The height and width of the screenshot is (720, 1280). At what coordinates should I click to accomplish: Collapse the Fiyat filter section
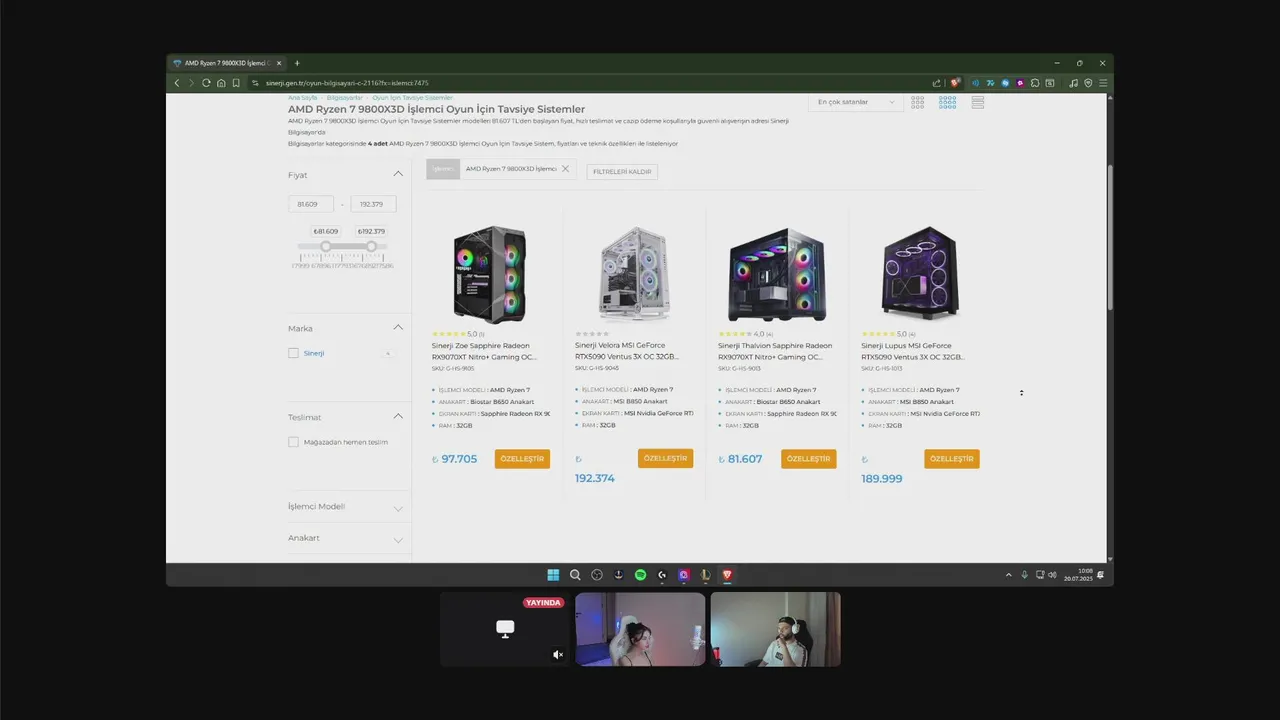398,174
